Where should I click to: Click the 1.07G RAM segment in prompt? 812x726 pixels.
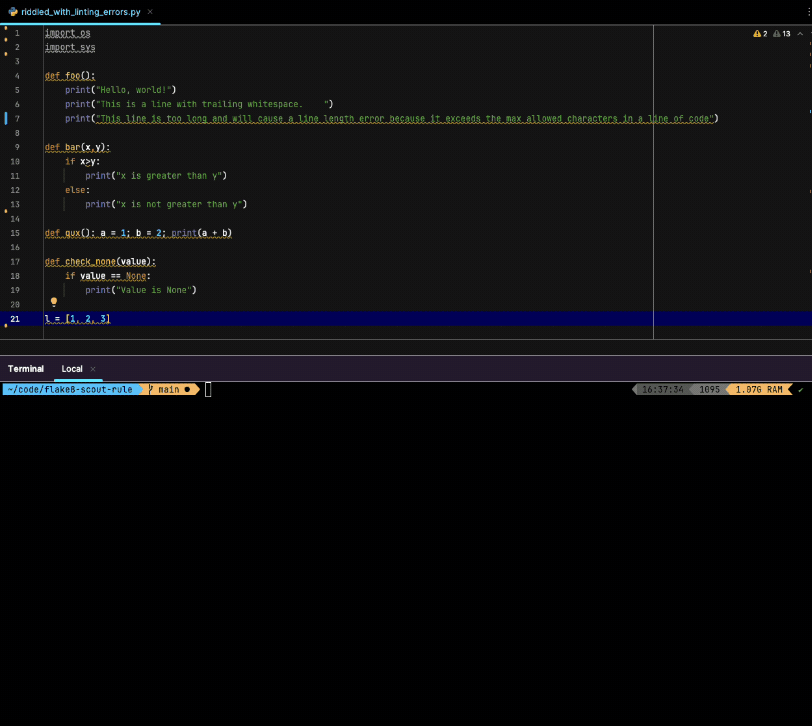tap(759, 389)
